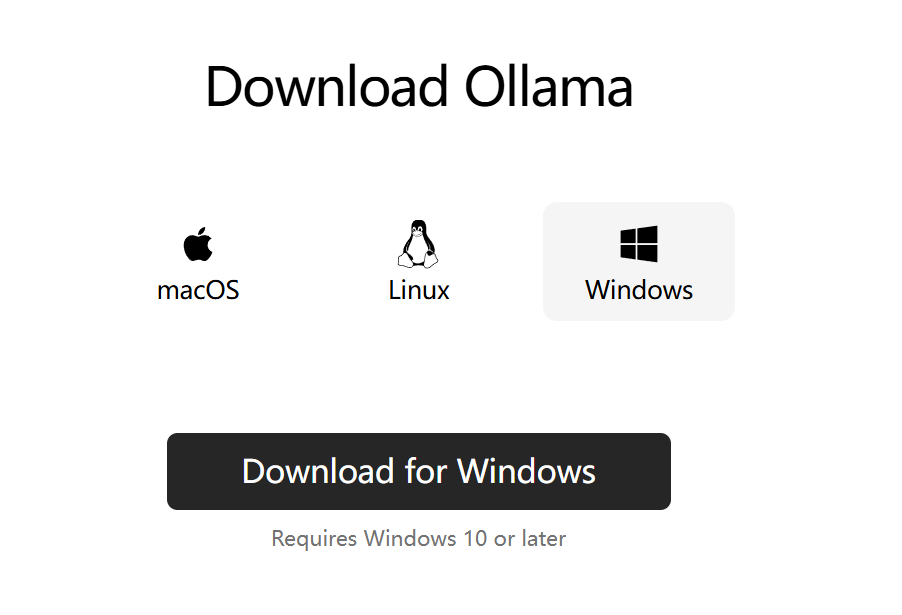
Task: Click the Download for Windows button
Action: [x=419, y=471]
